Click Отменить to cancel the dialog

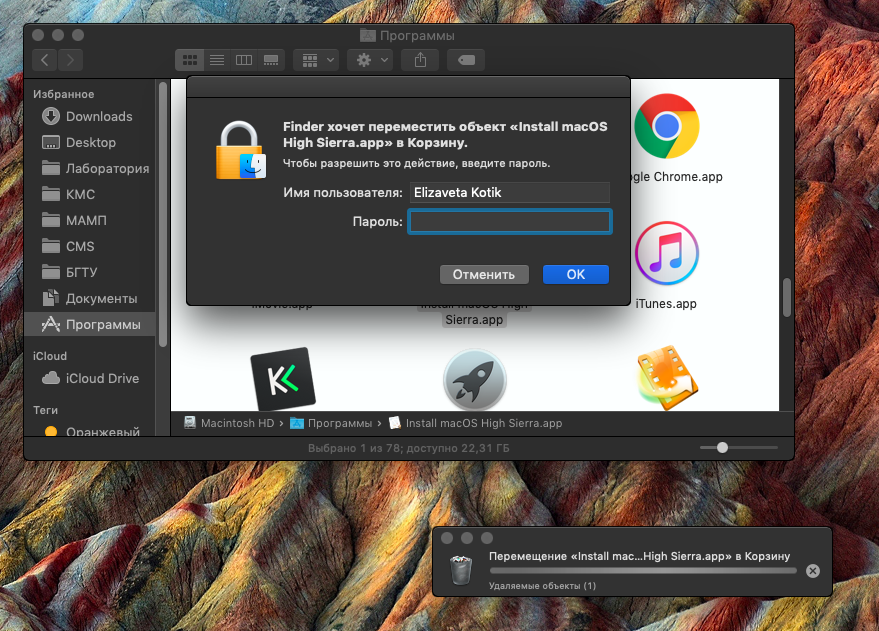484,275
